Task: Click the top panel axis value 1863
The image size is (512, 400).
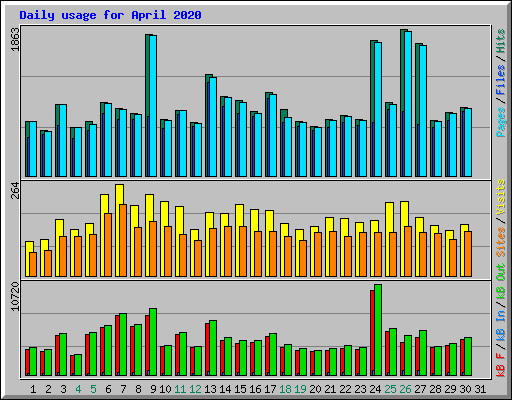Action: tap(16, 39)
